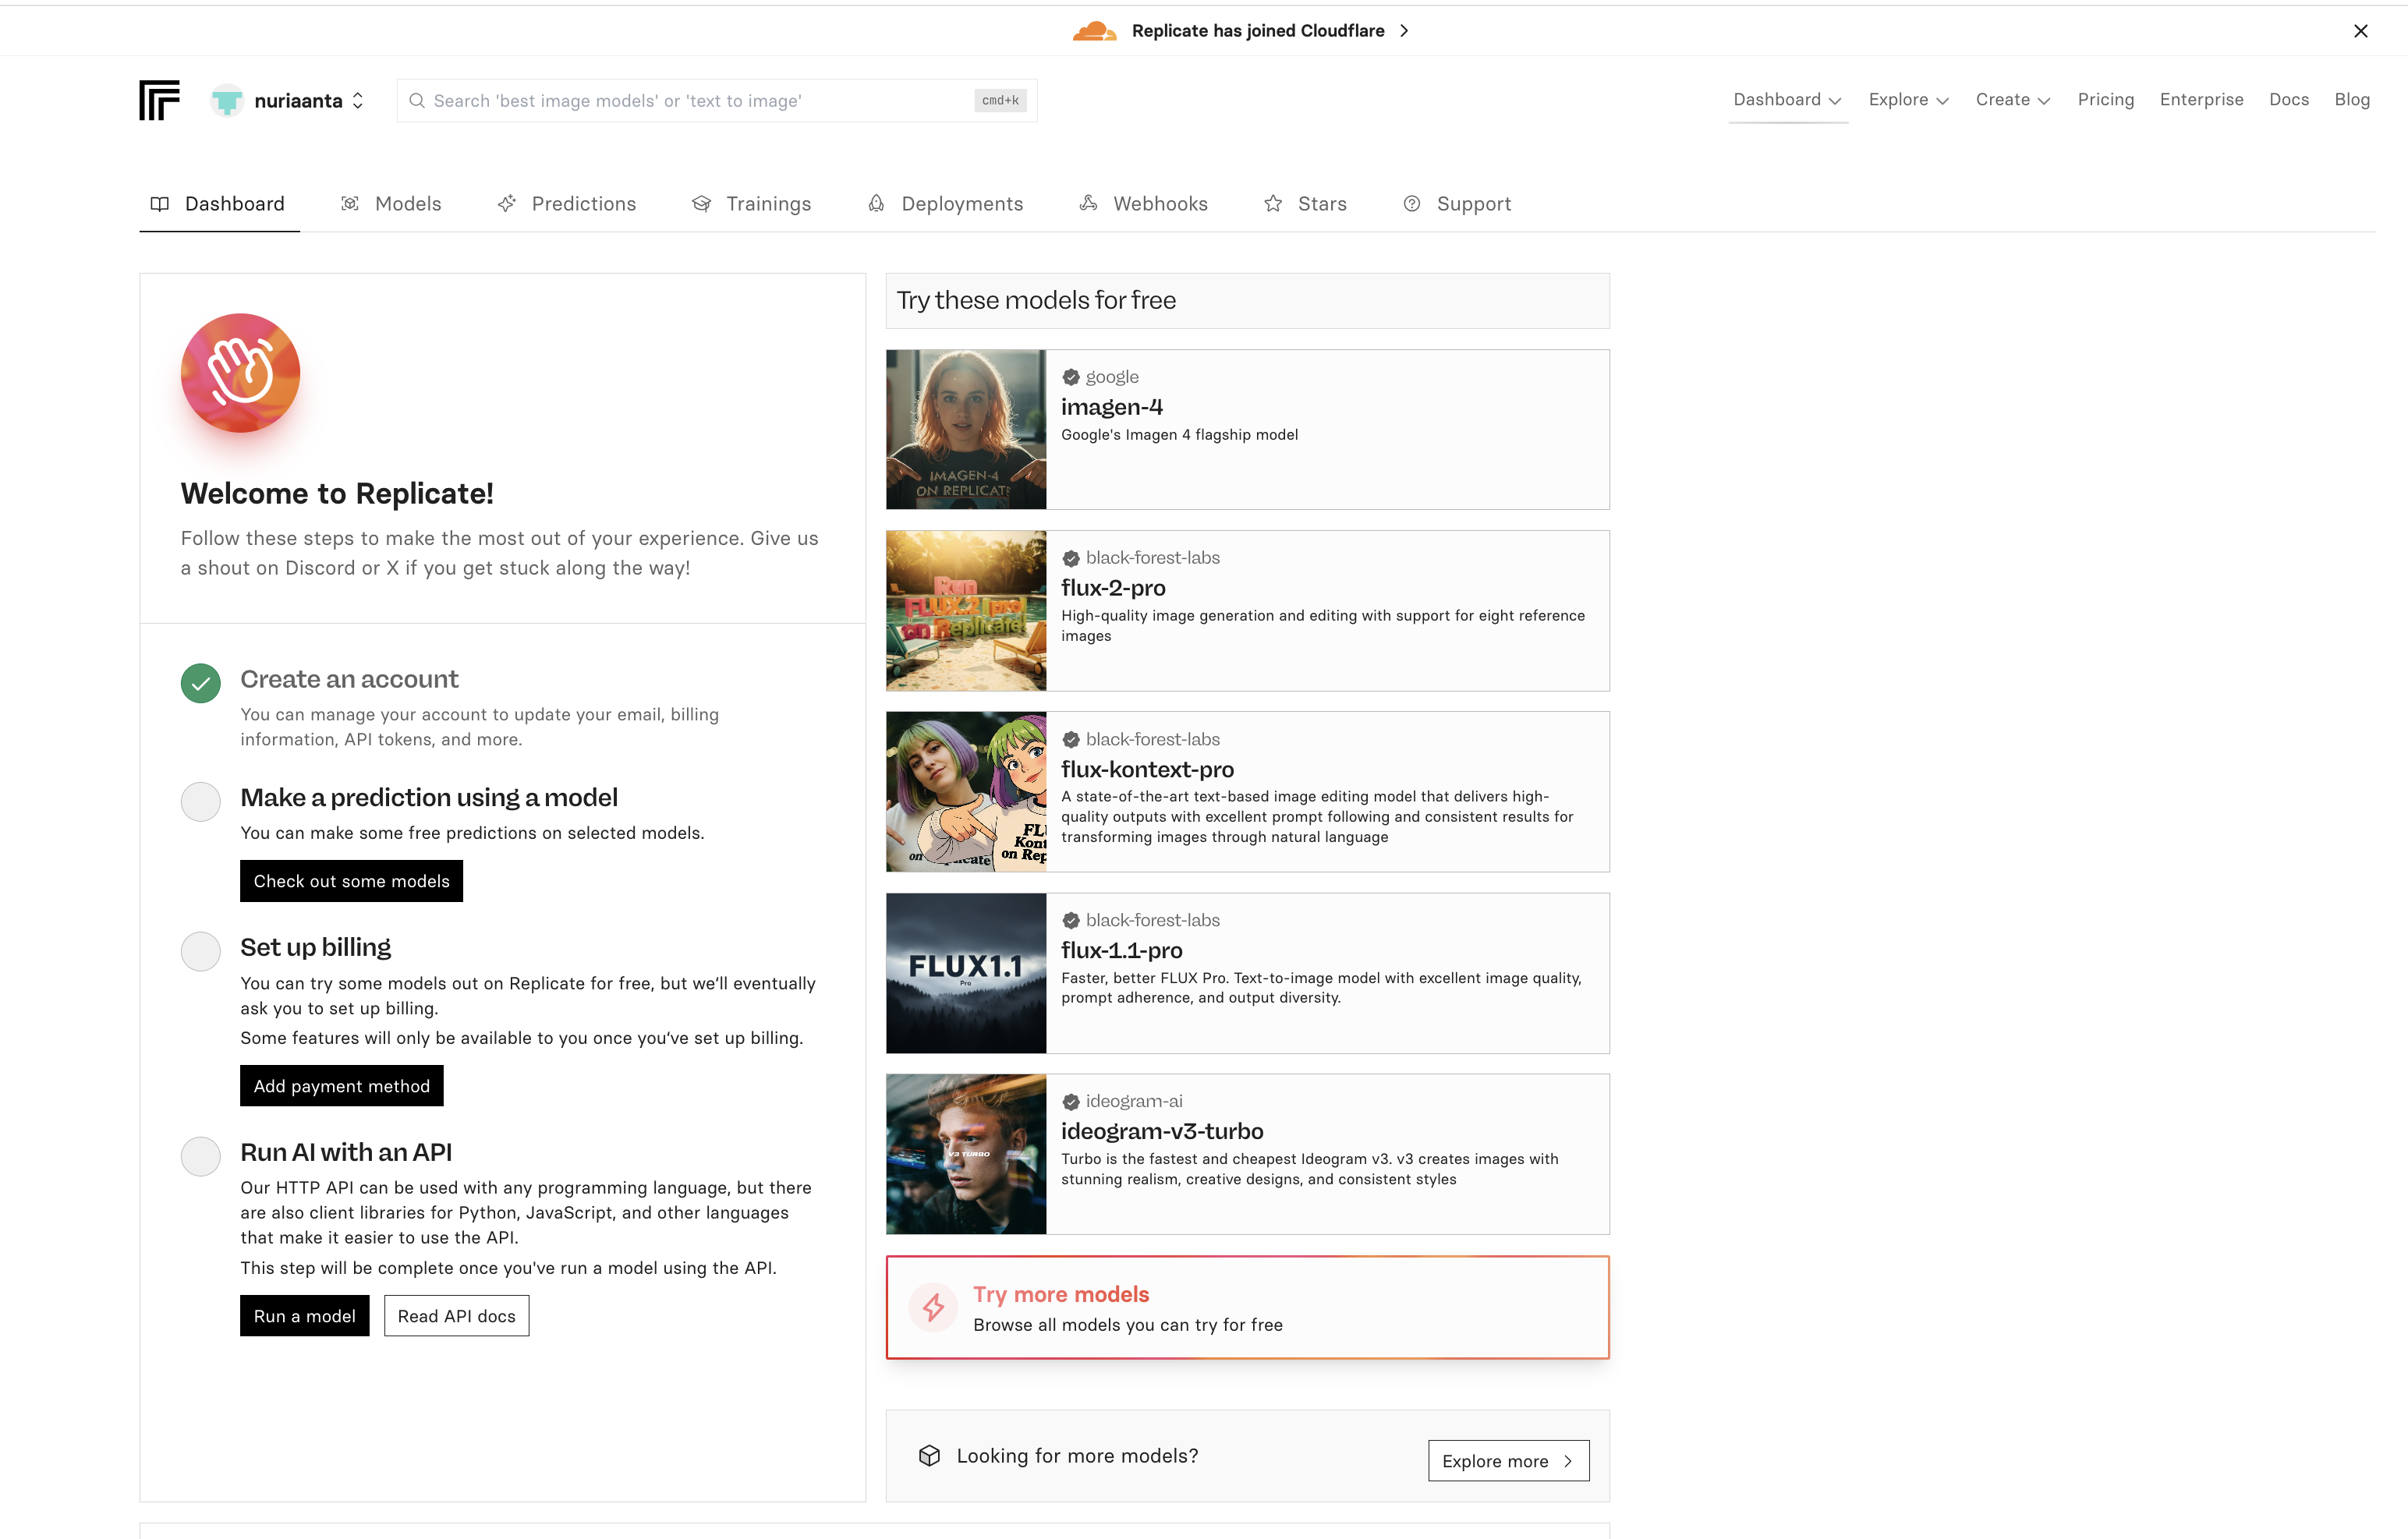Click the Replicate logo icon

(159, 100)
